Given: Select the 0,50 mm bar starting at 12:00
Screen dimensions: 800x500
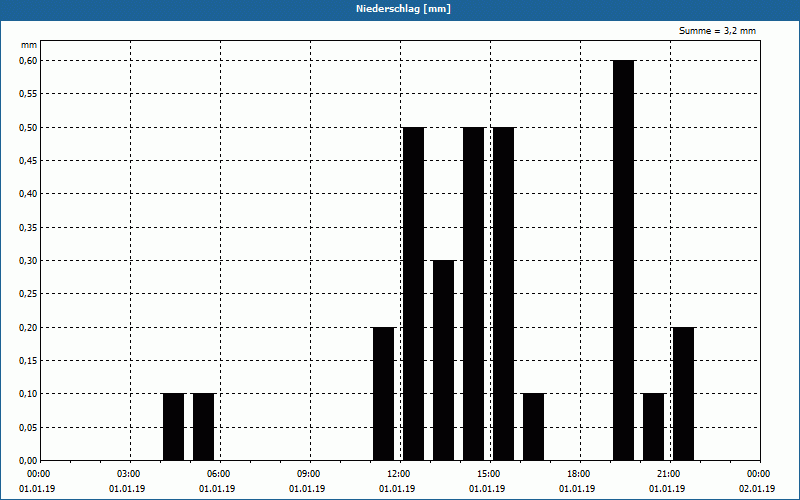Looking at the screenshot, I should click(413, 294).
